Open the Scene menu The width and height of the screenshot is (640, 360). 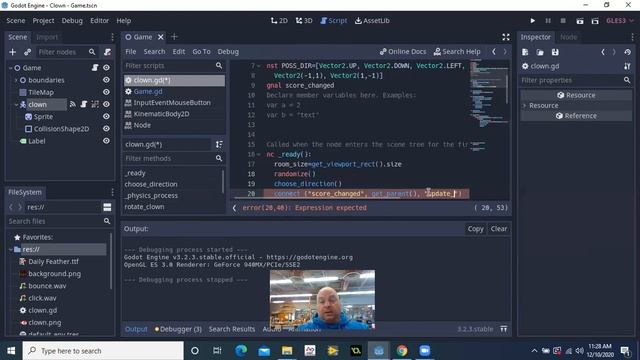click(x=16, y=20)
